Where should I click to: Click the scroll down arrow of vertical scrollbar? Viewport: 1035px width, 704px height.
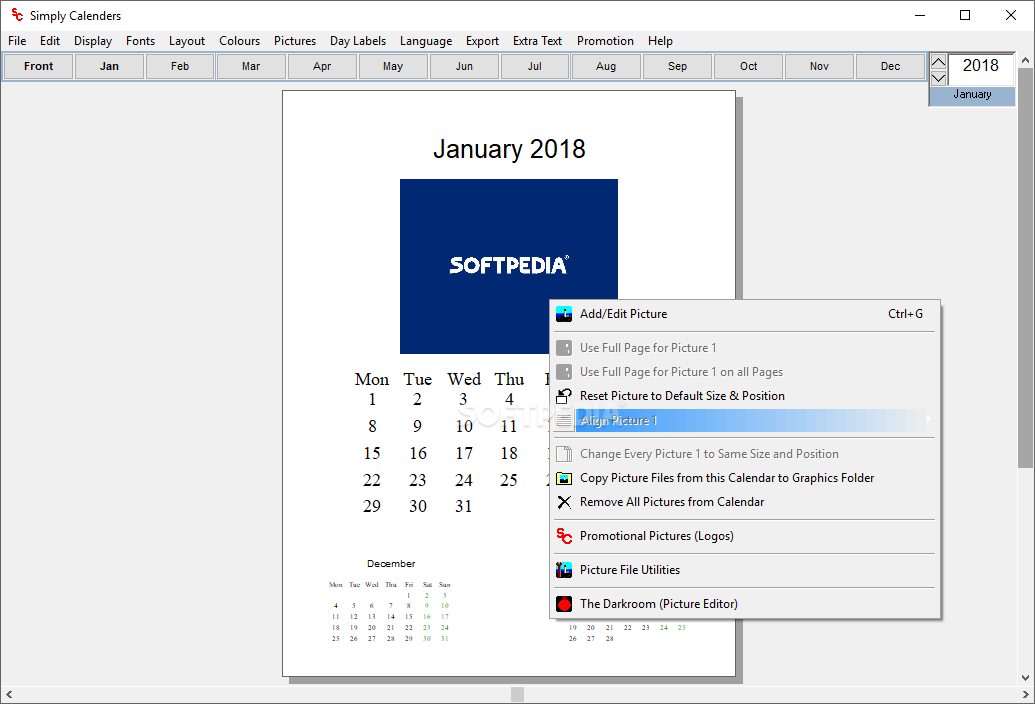click(1025, 678)
